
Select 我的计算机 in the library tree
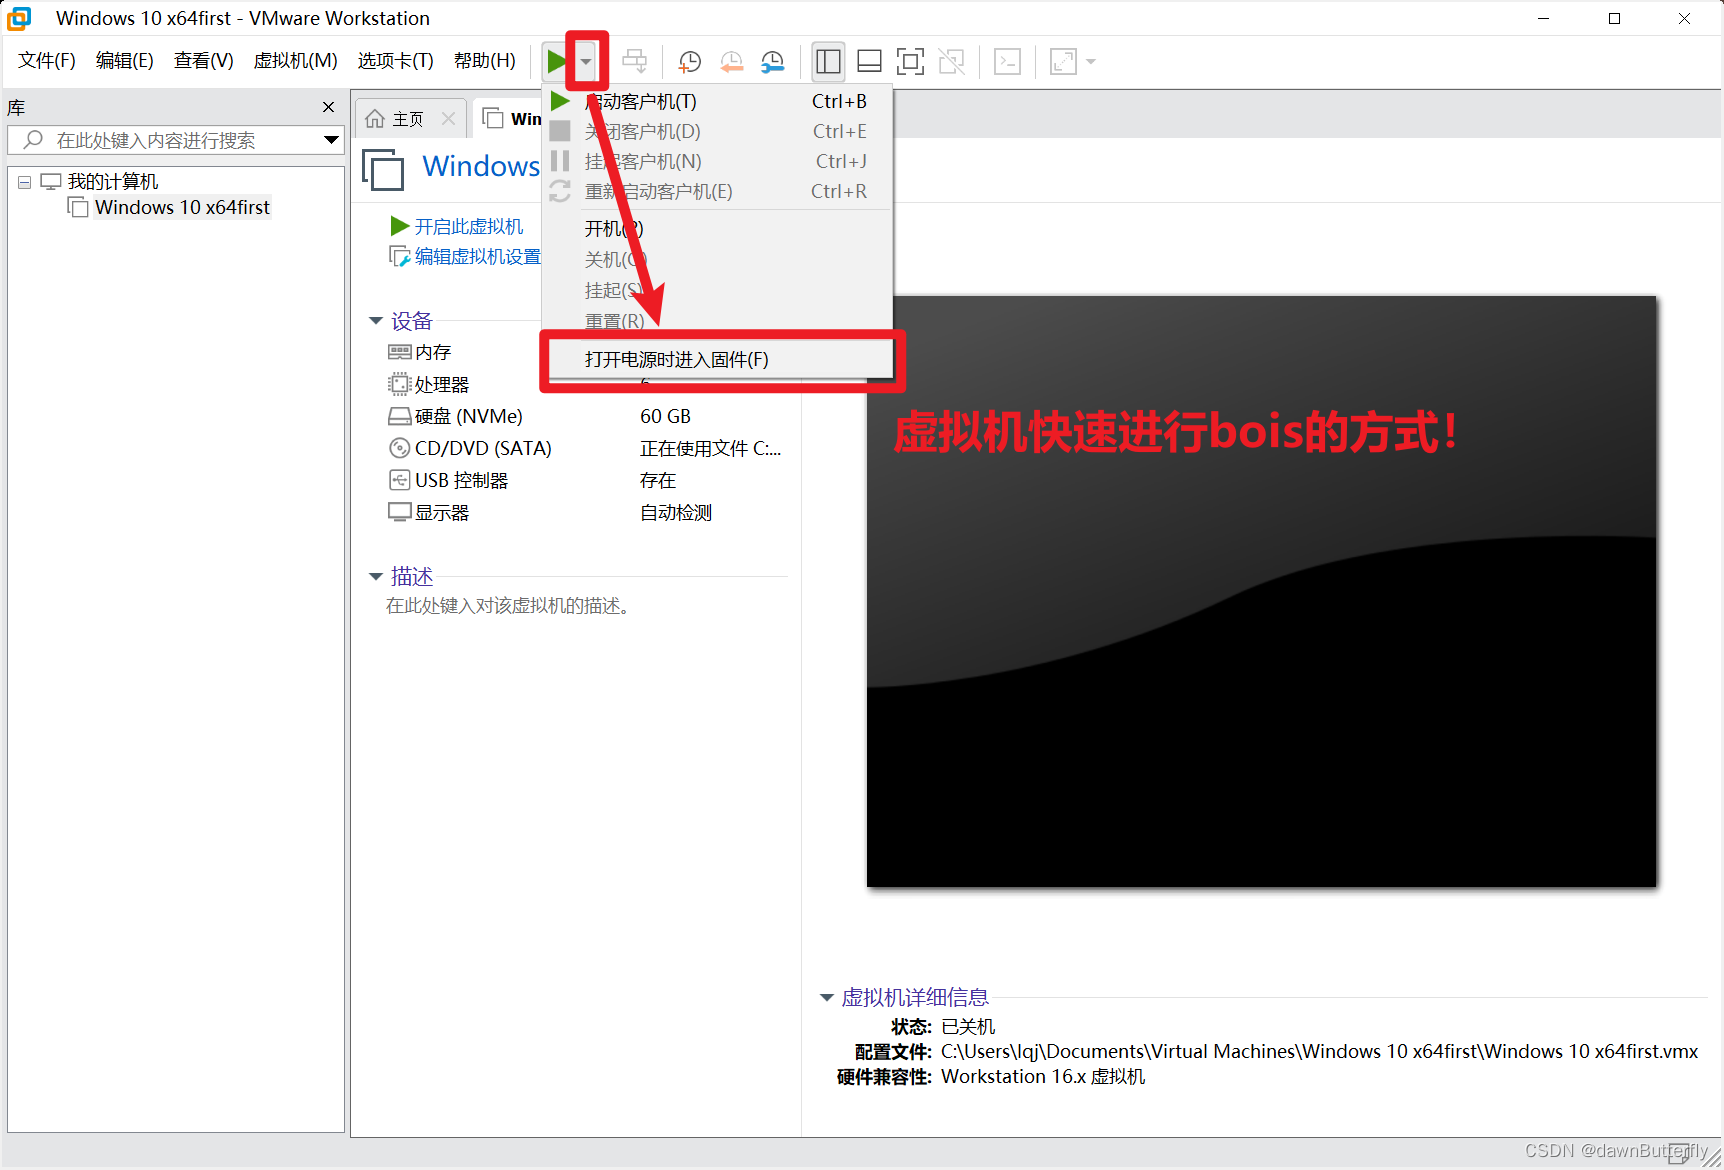click(x=112, y=182)
